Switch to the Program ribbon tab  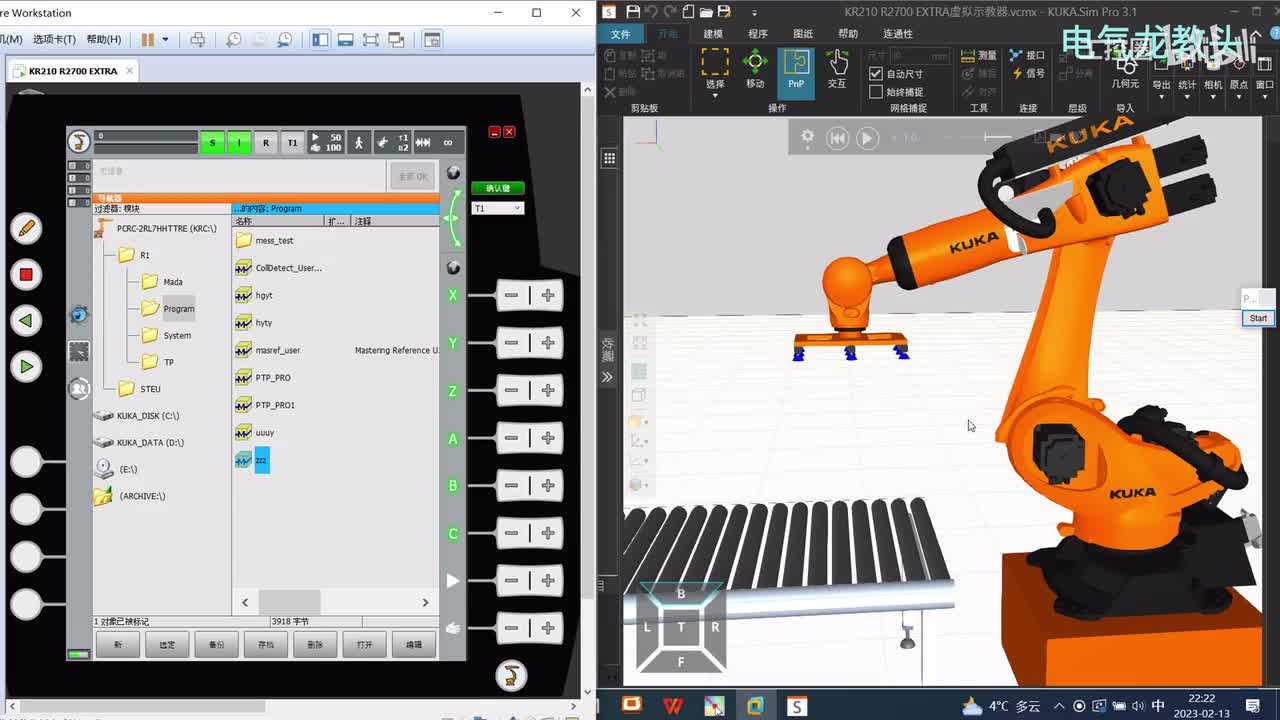coord(758,34)
